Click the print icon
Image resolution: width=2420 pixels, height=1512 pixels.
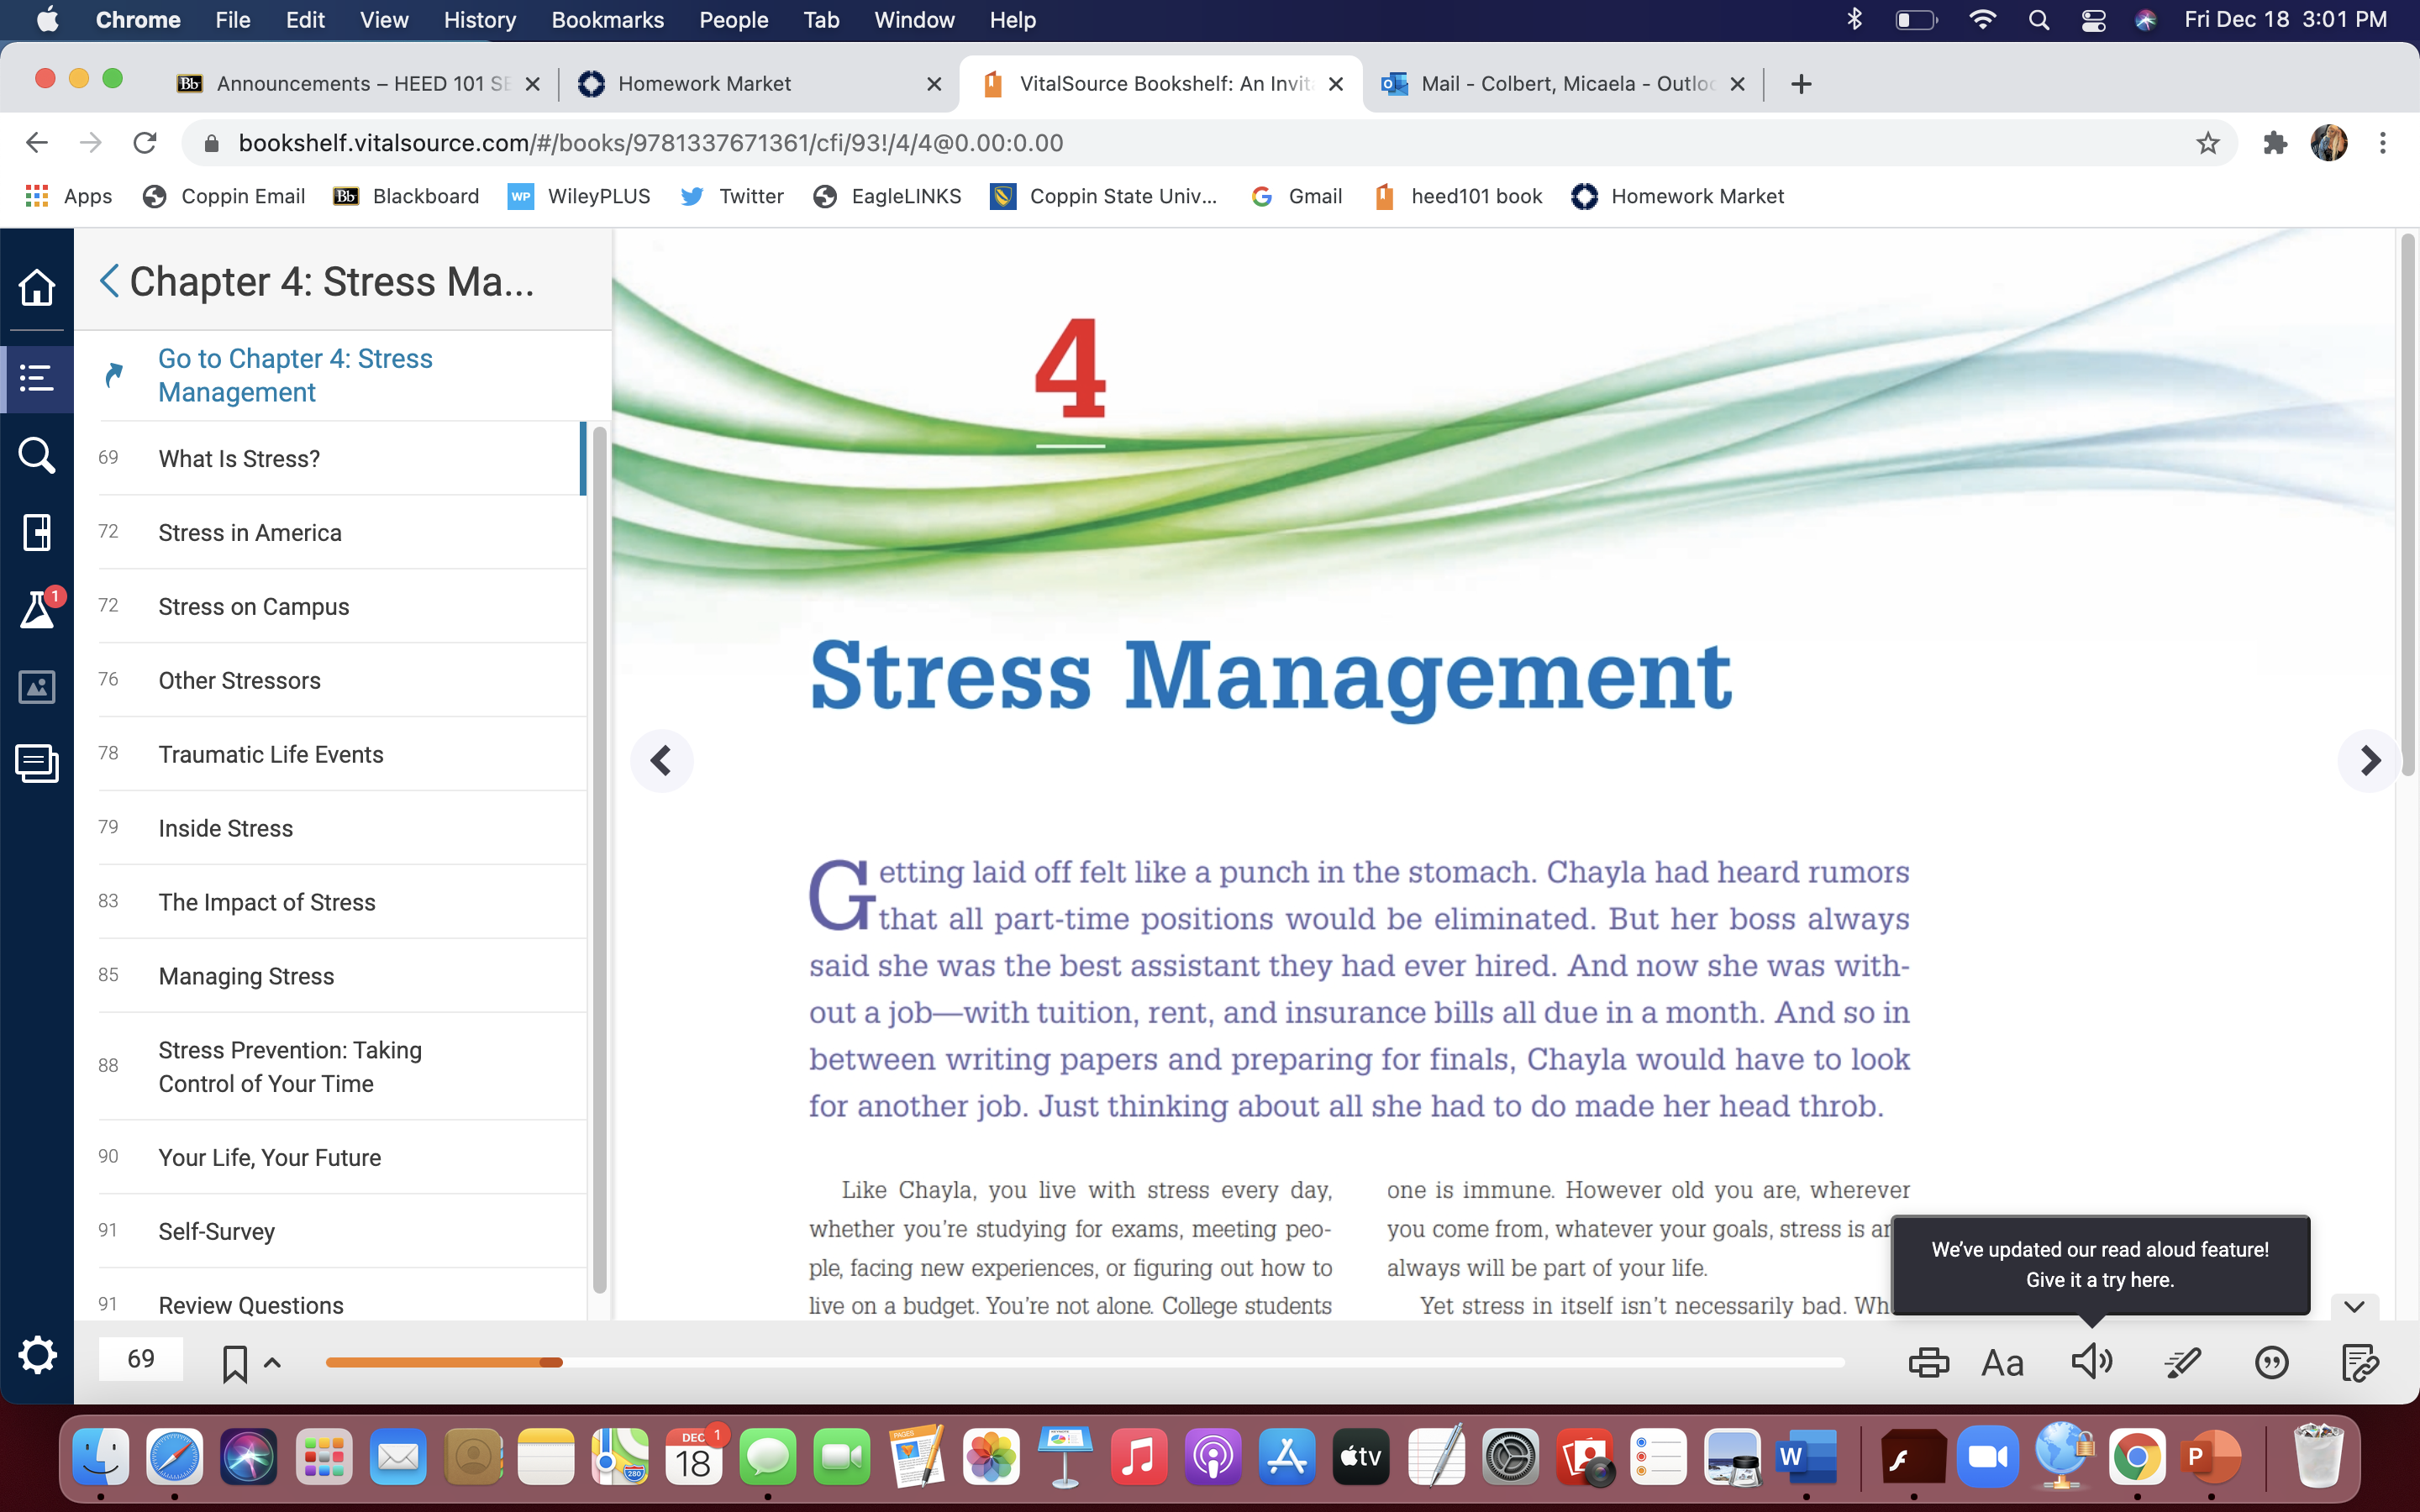tap(1928, 1362)
